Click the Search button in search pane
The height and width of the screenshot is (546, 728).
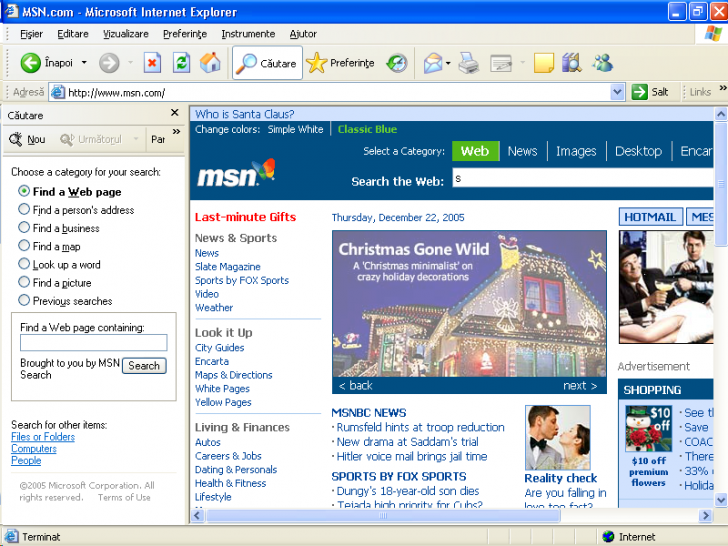[x=144, y=366]
